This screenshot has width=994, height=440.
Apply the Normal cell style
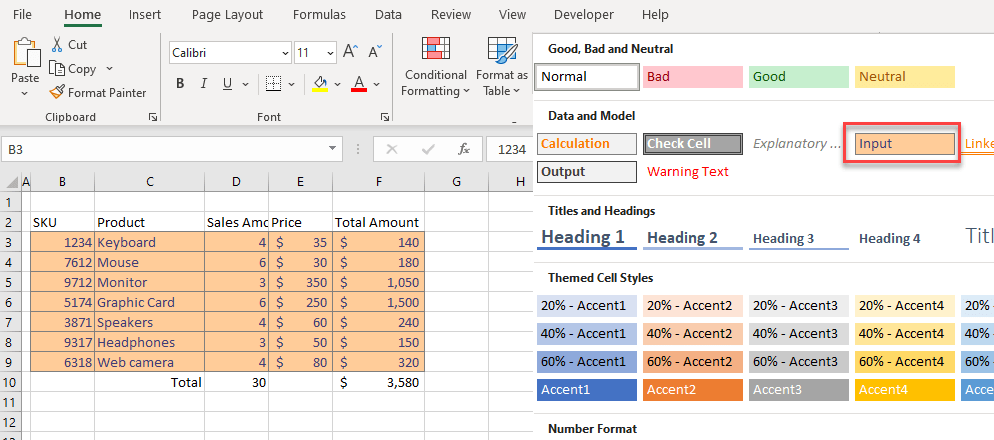pos(587,77)
